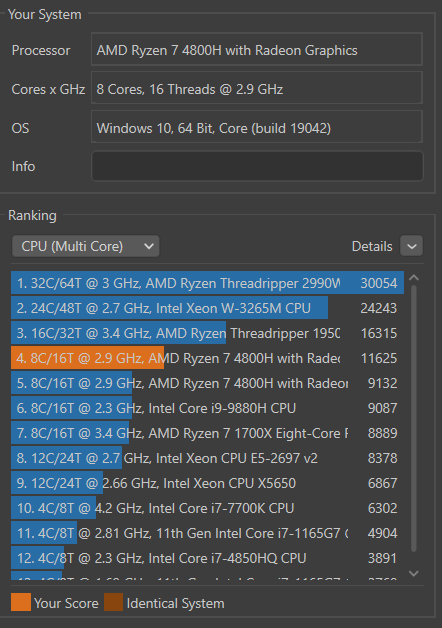Image resolution: width=442 pixels, height=628 pixels.
Task: Click the Cores x GHz label
Action: (48, 89)
